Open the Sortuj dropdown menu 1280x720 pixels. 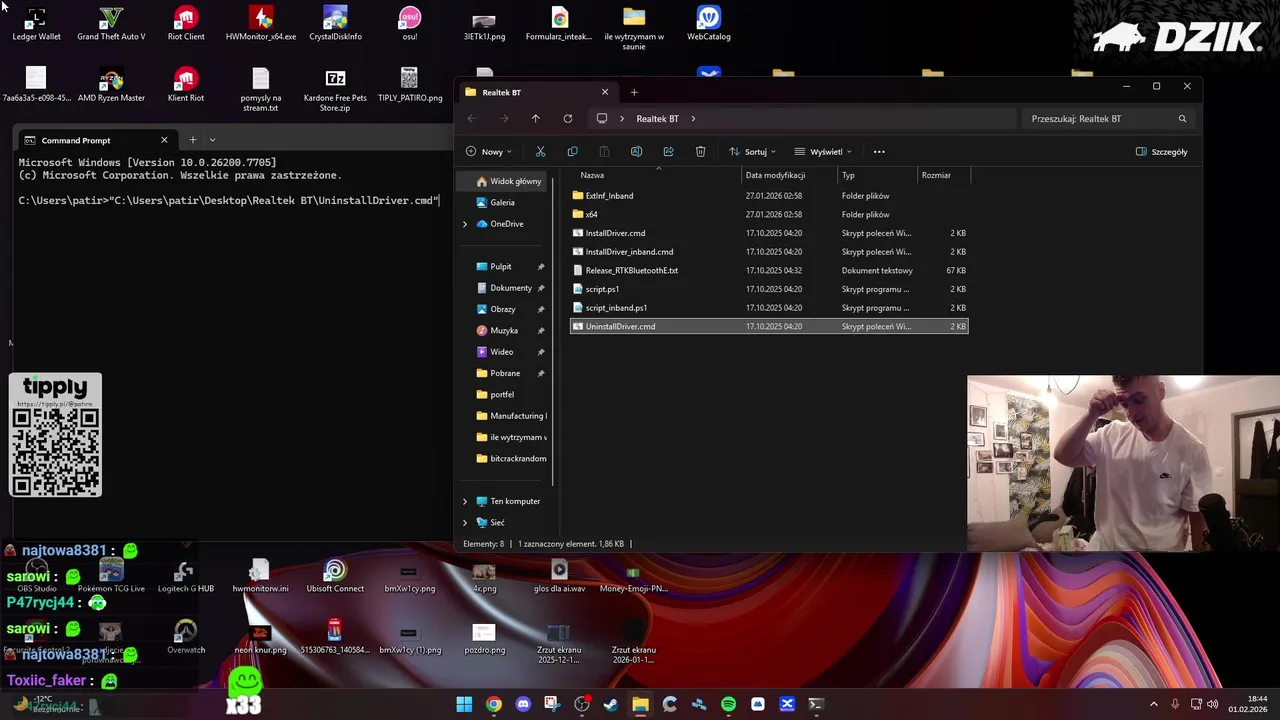tap(753, 152)
